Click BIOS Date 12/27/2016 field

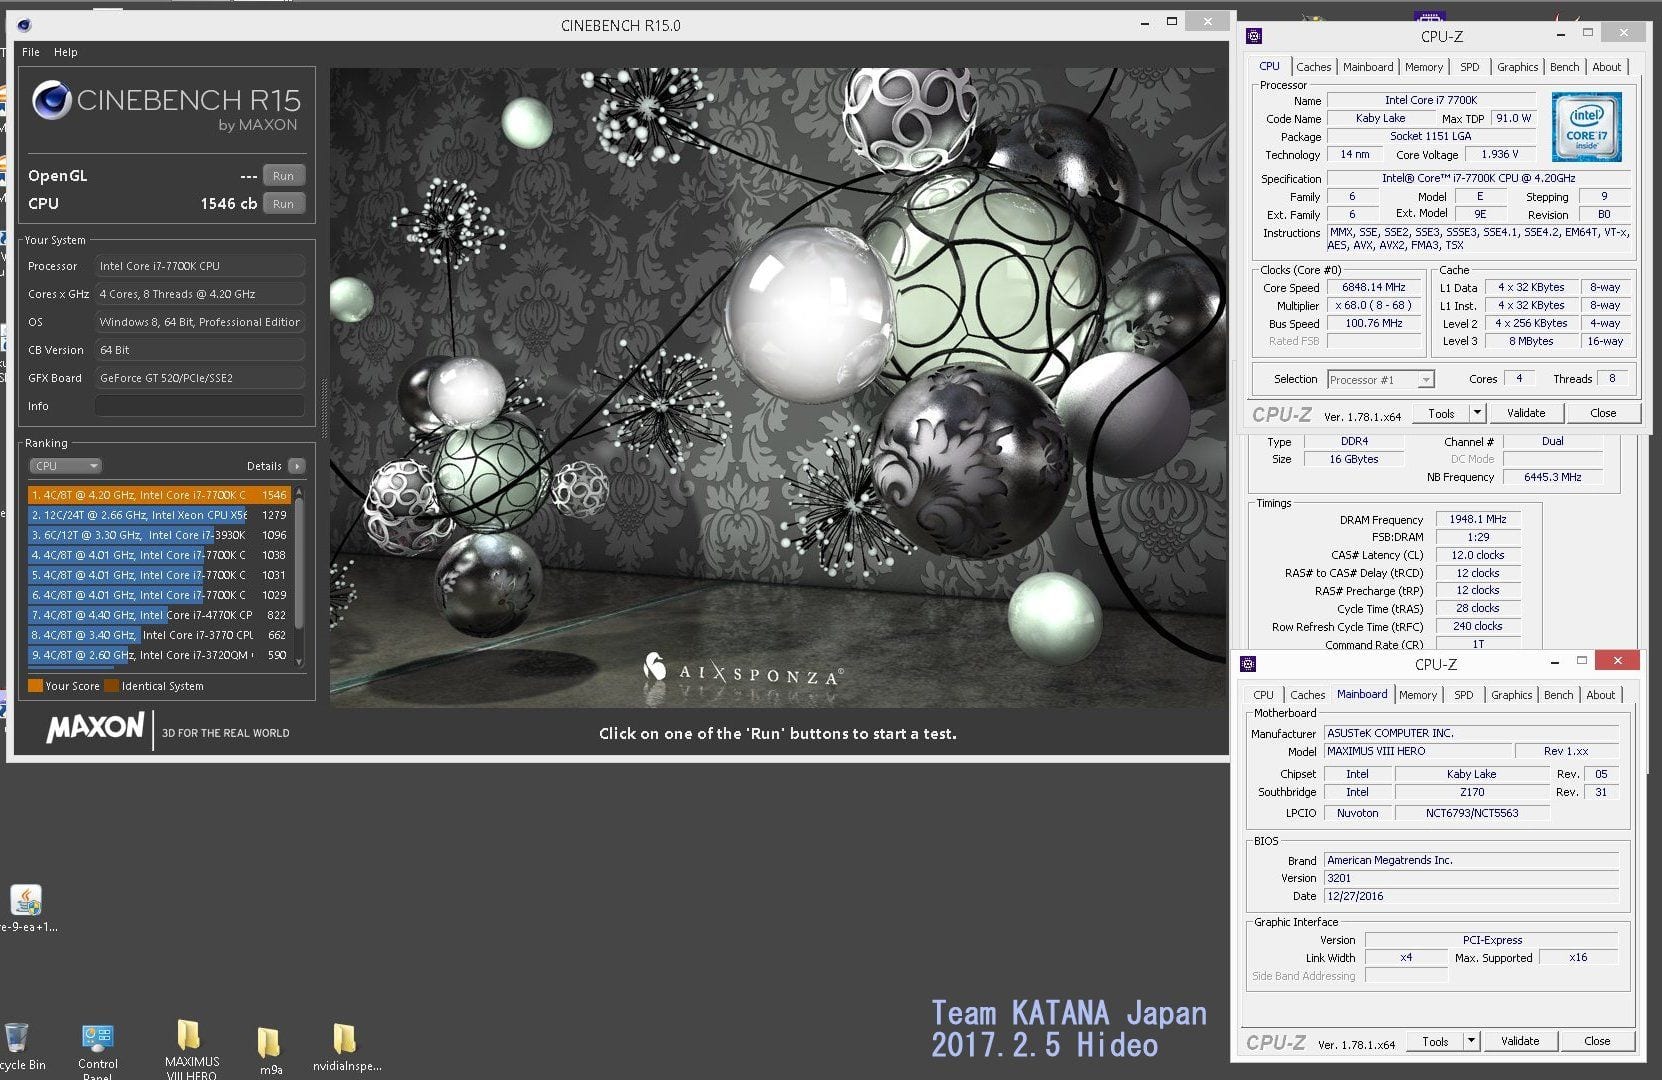click(1471, 896)
